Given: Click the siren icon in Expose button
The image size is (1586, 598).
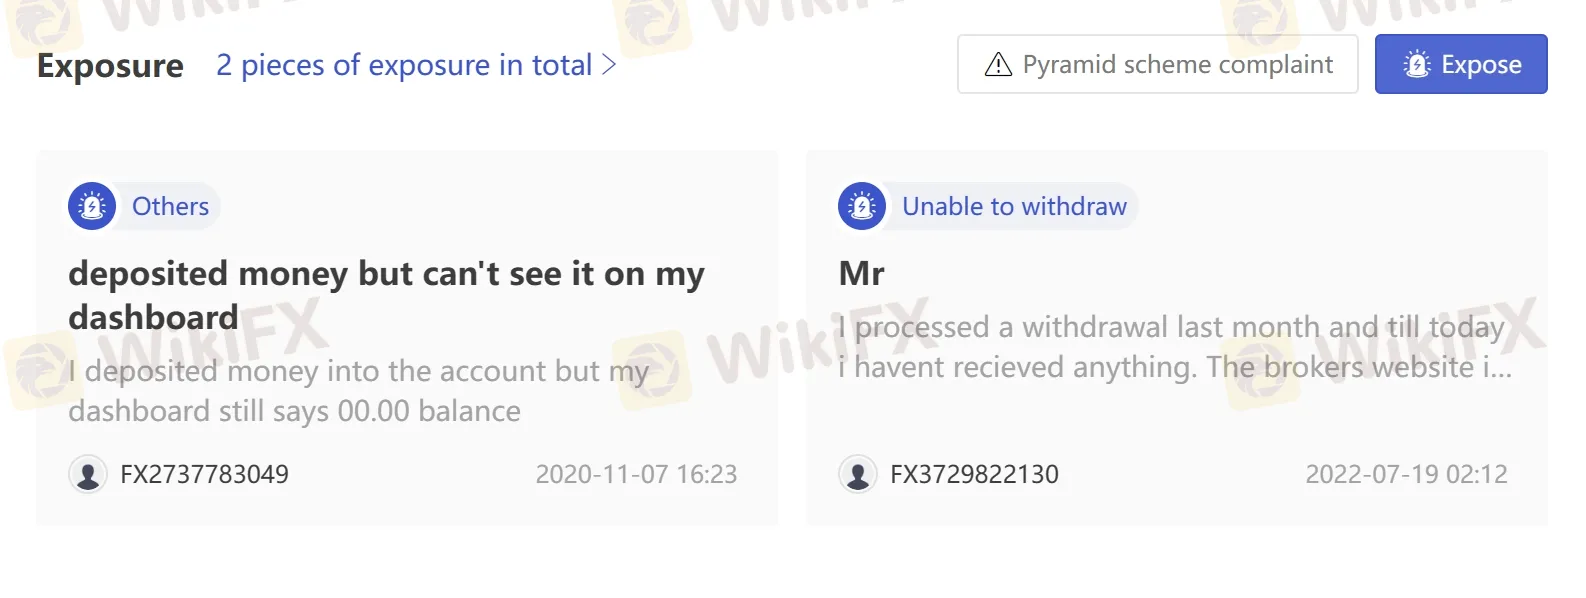Looking at the screenshot, I should 1417,65.
